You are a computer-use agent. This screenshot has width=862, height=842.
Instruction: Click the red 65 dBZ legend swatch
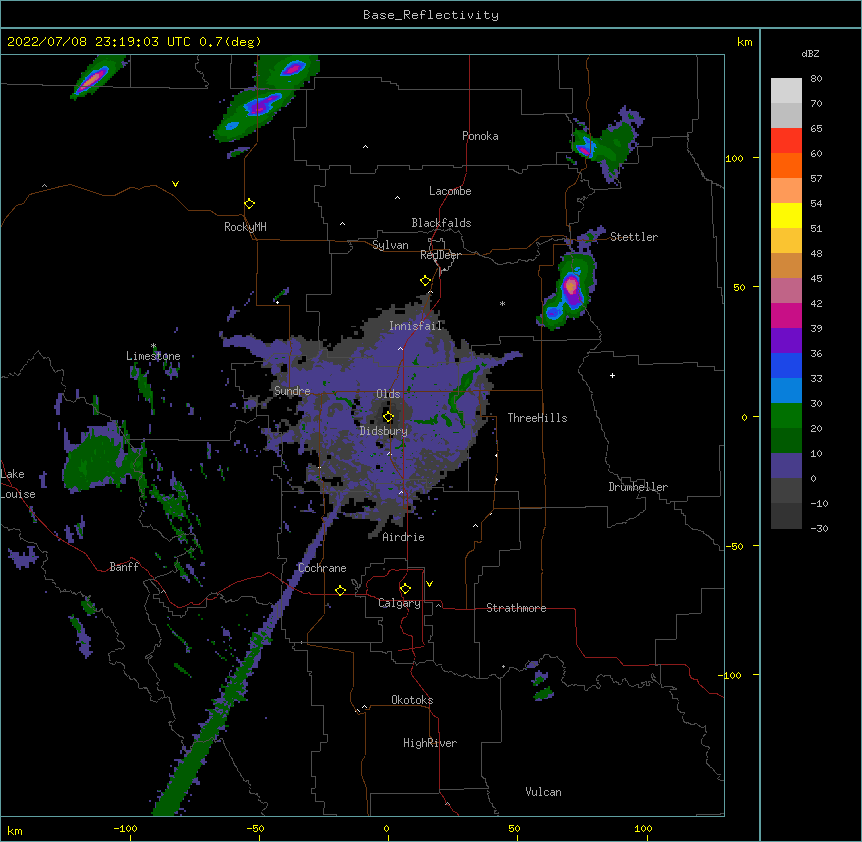coord(786,140)
